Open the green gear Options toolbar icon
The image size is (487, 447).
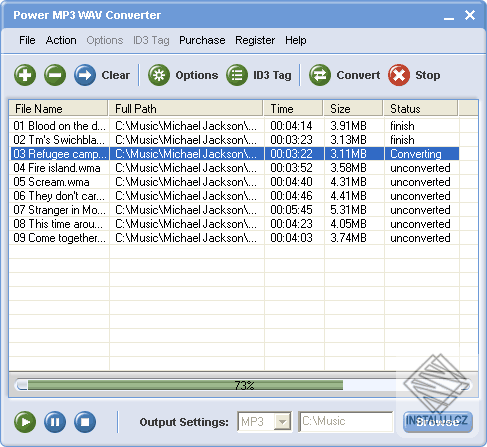coord(159,75)
